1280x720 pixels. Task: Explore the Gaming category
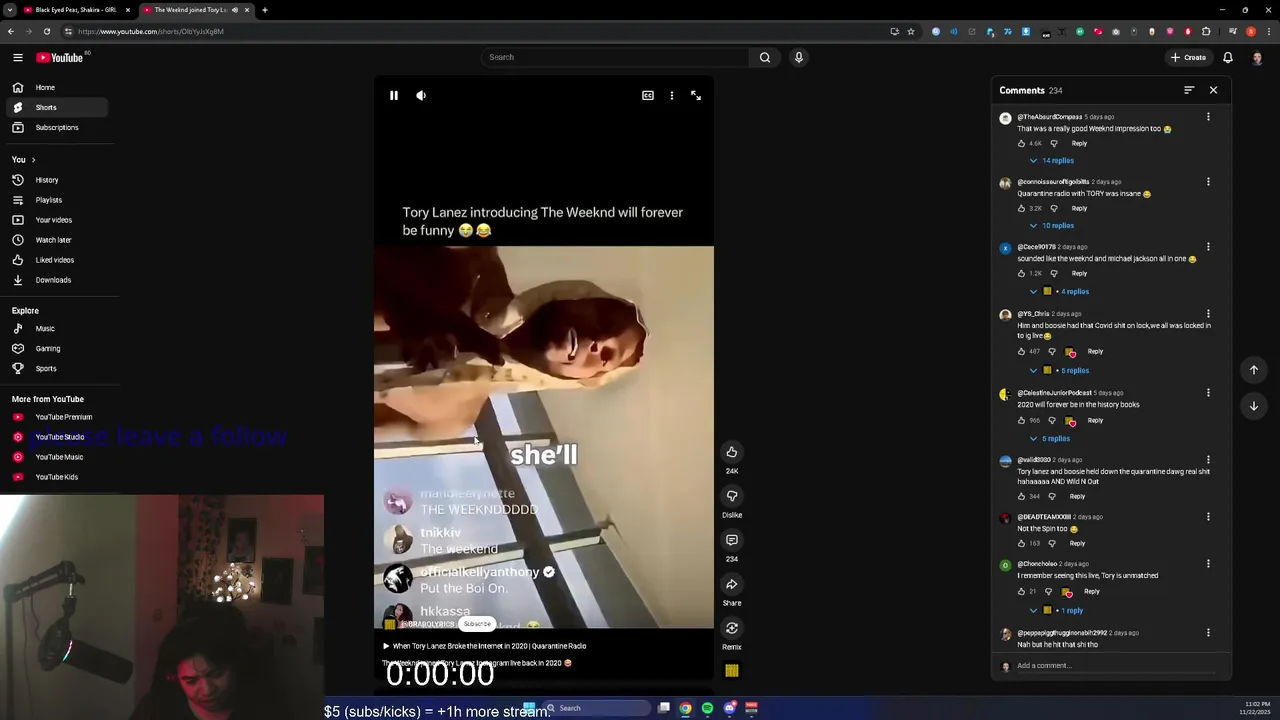pos(55,348)
